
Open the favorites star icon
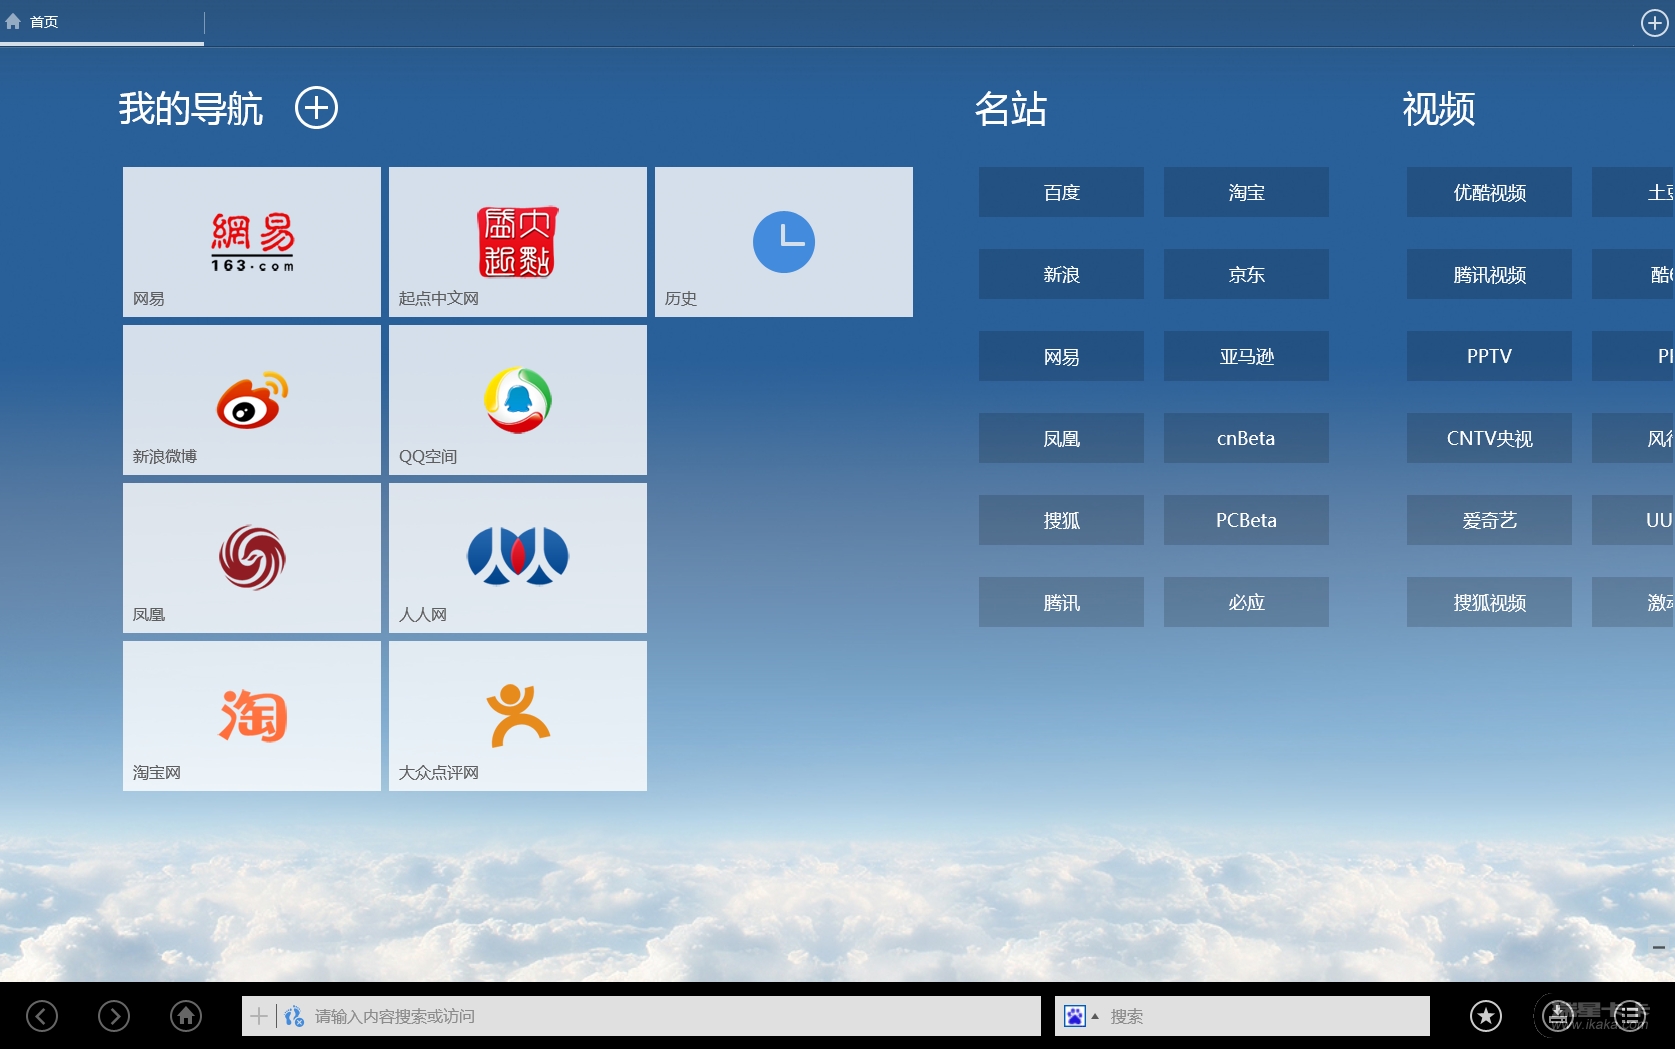tap(1486, 1016)
